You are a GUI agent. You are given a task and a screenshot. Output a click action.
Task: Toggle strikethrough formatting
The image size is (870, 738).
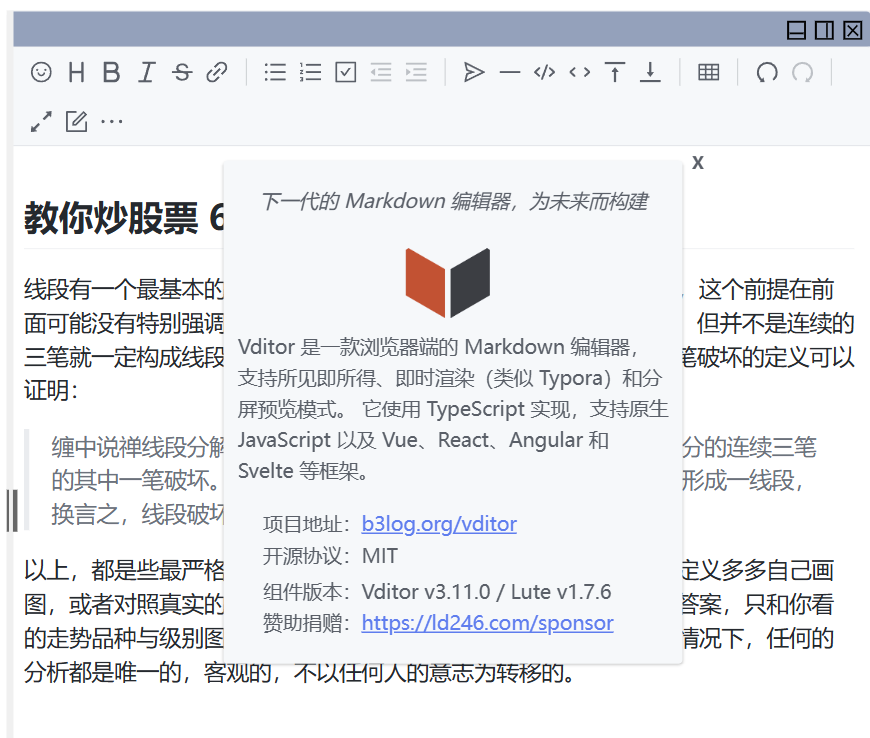click(181, 72)
